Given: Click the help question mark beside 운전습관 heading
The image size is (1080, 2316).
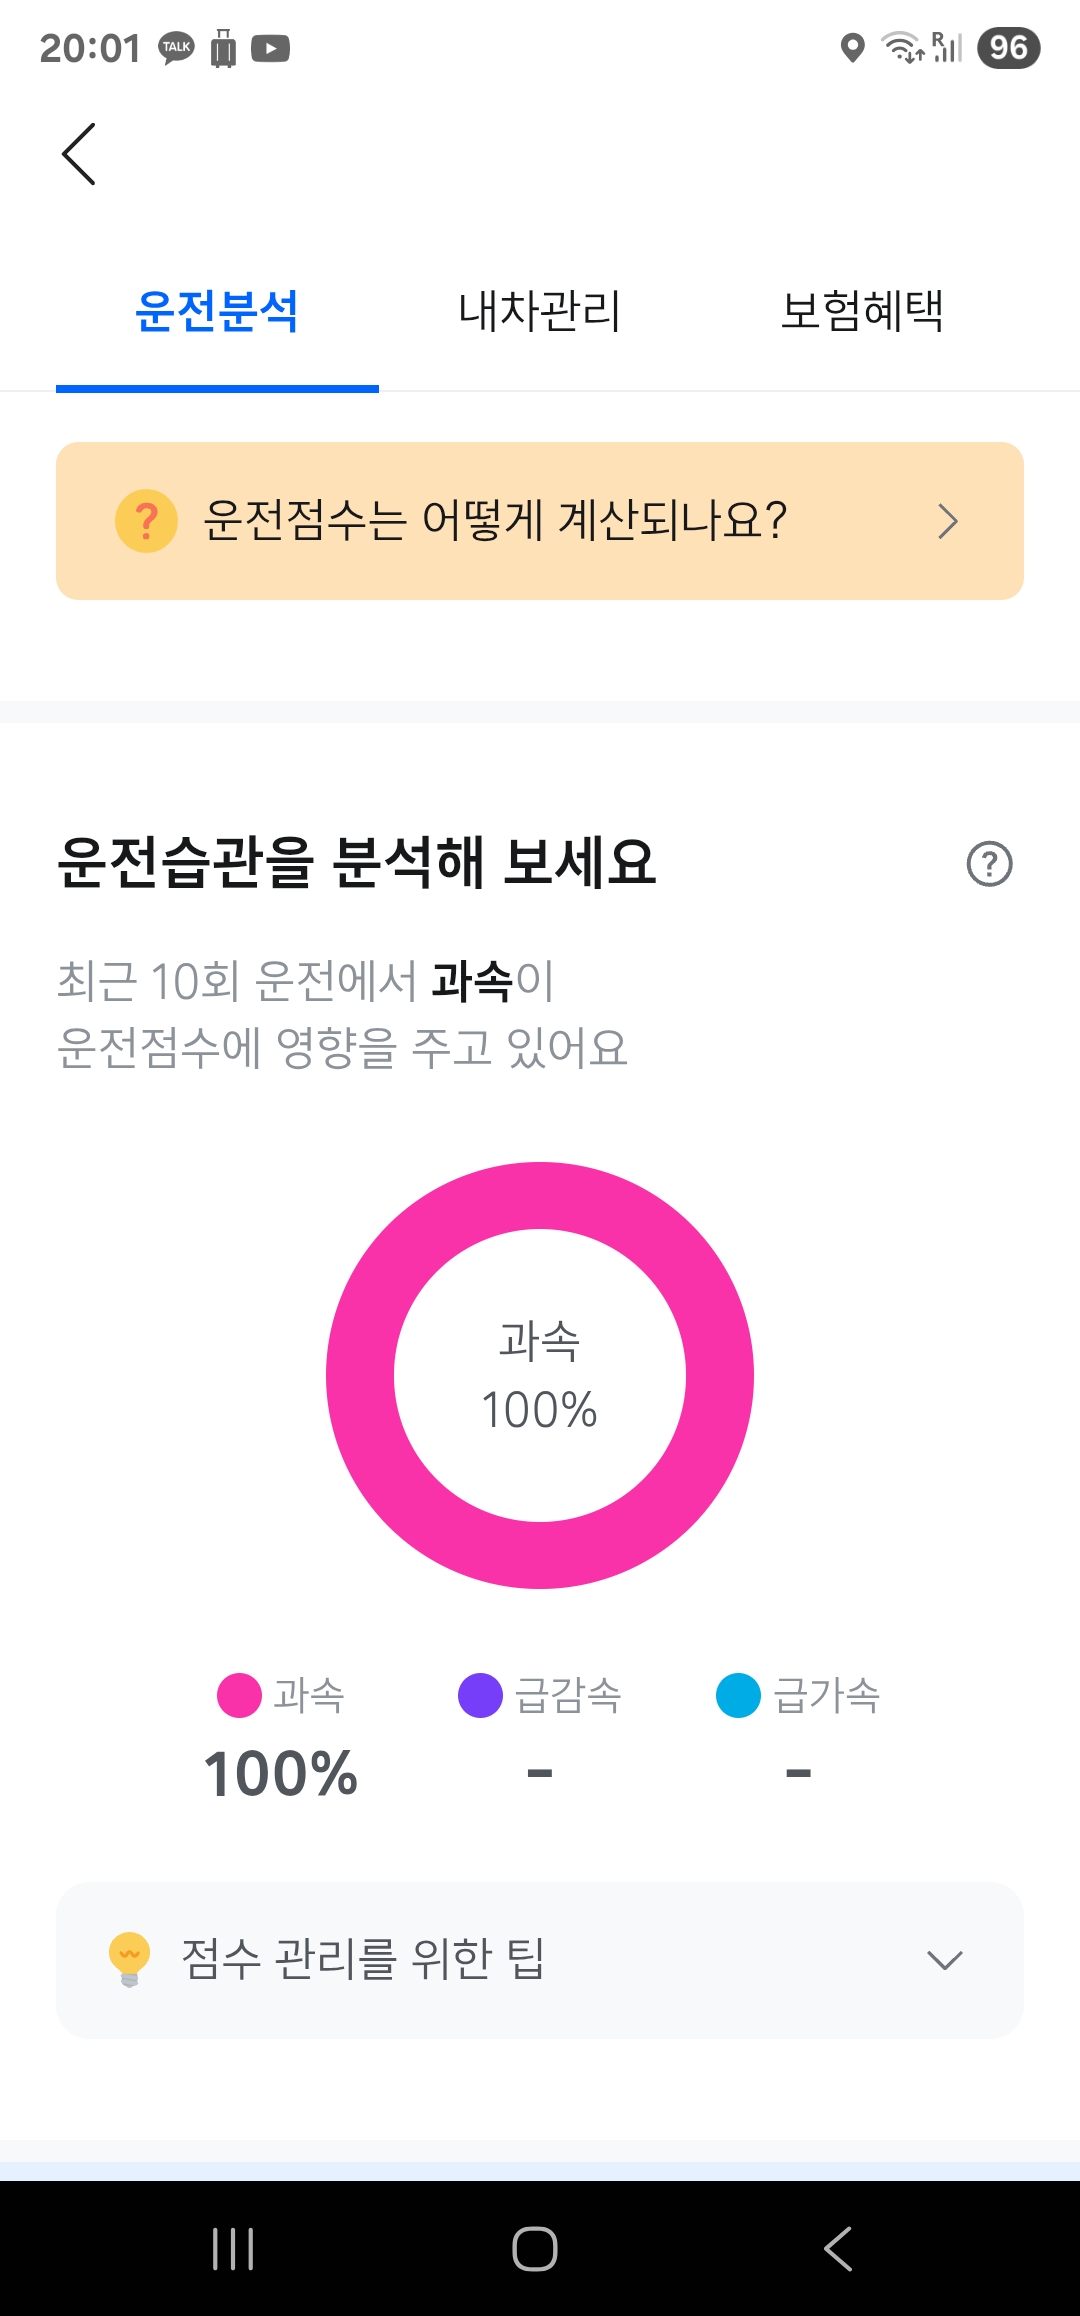Looking at the screenshot, I should tap(989, 864).
